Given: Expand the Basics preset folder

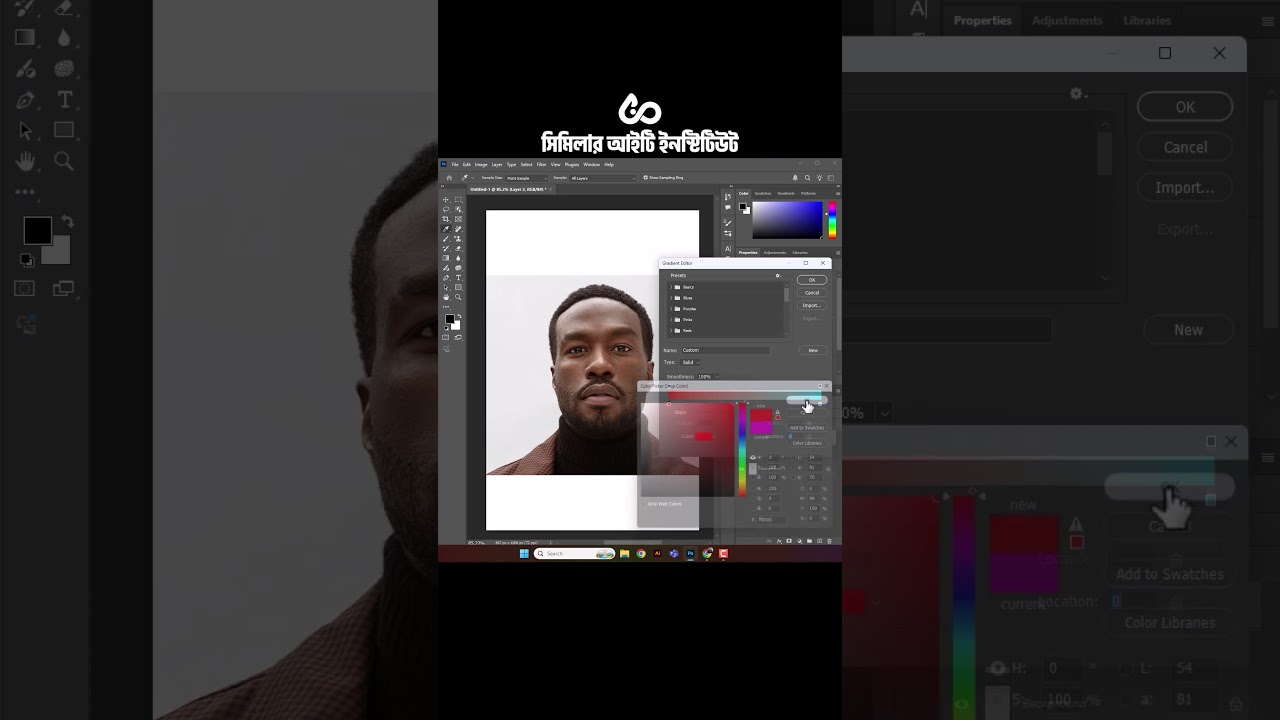Looking at the screenshot, I should coord(671,287).
